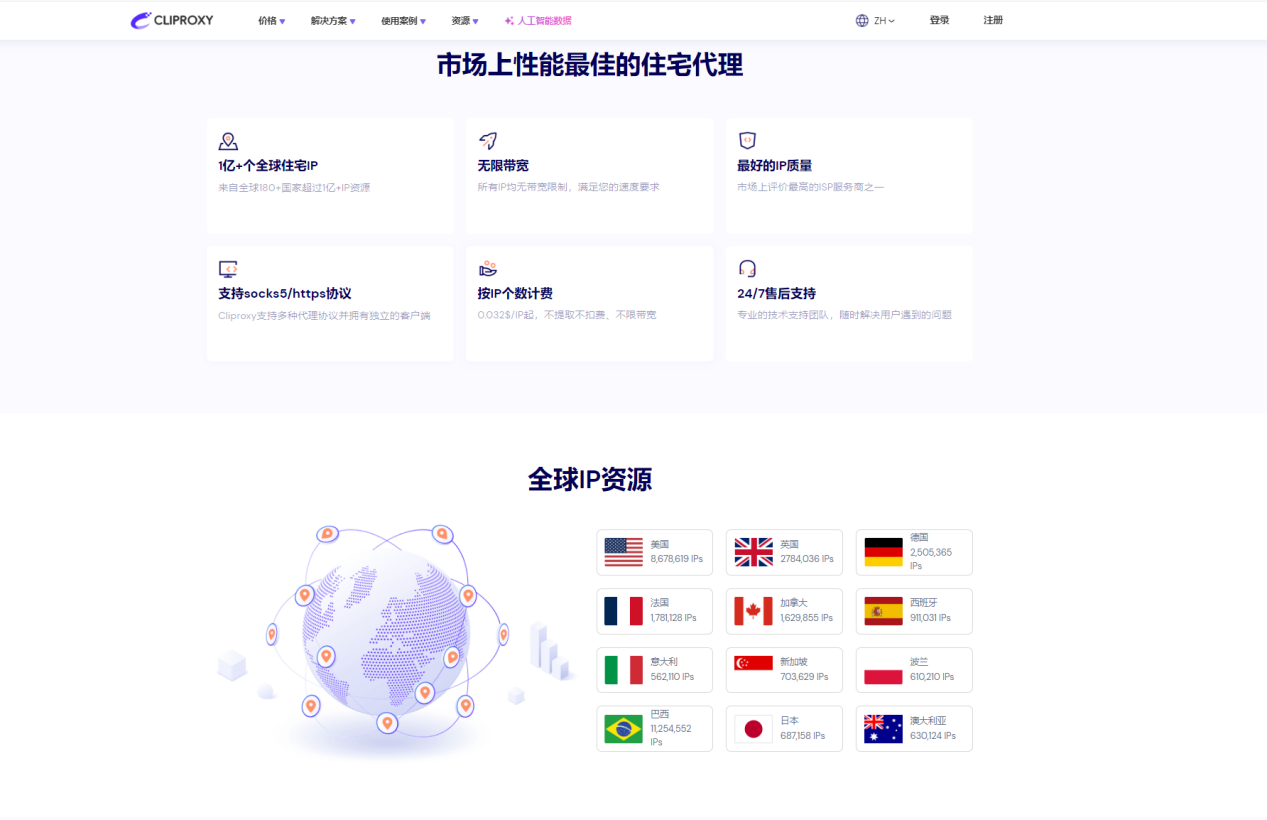Open the 使用案例 dropdown
Screen dimensions: 1267x820
(x=403, y=21)
